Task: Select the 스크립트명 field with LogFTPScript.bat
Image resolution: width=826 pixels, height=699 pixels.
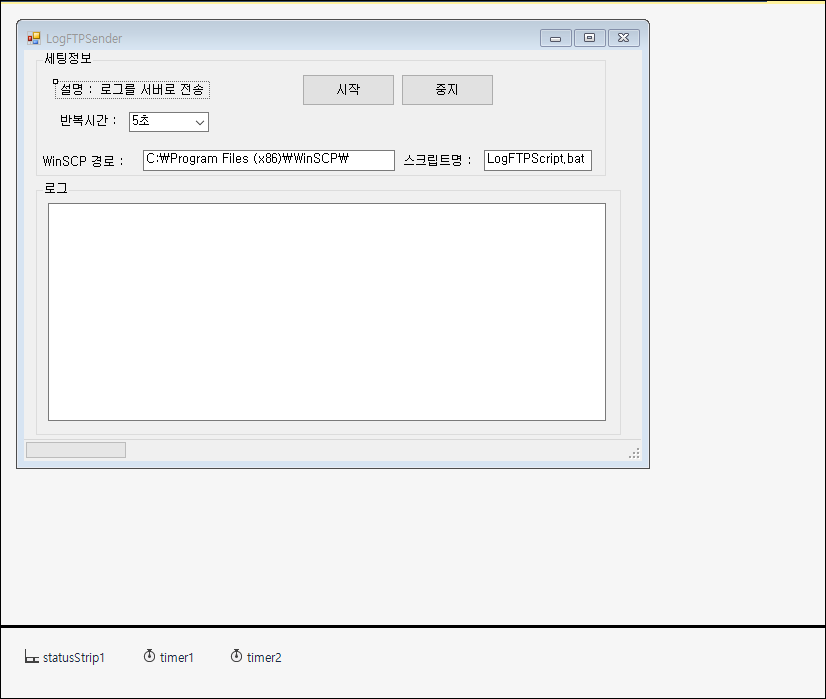Action: [x=538, y=160]
